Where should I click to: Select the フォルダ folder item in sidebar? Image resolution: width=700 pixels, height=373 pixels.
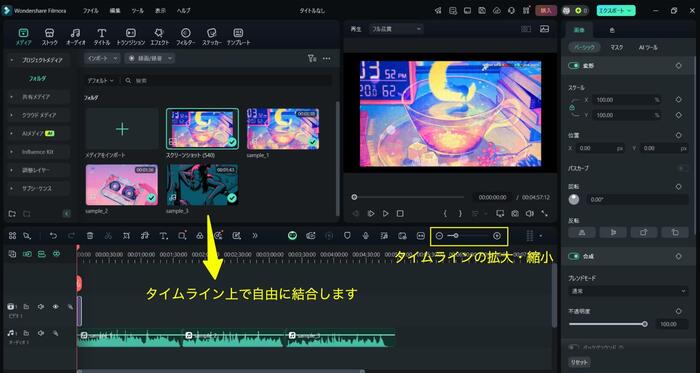pyautogui.click(x=38, y=79)
